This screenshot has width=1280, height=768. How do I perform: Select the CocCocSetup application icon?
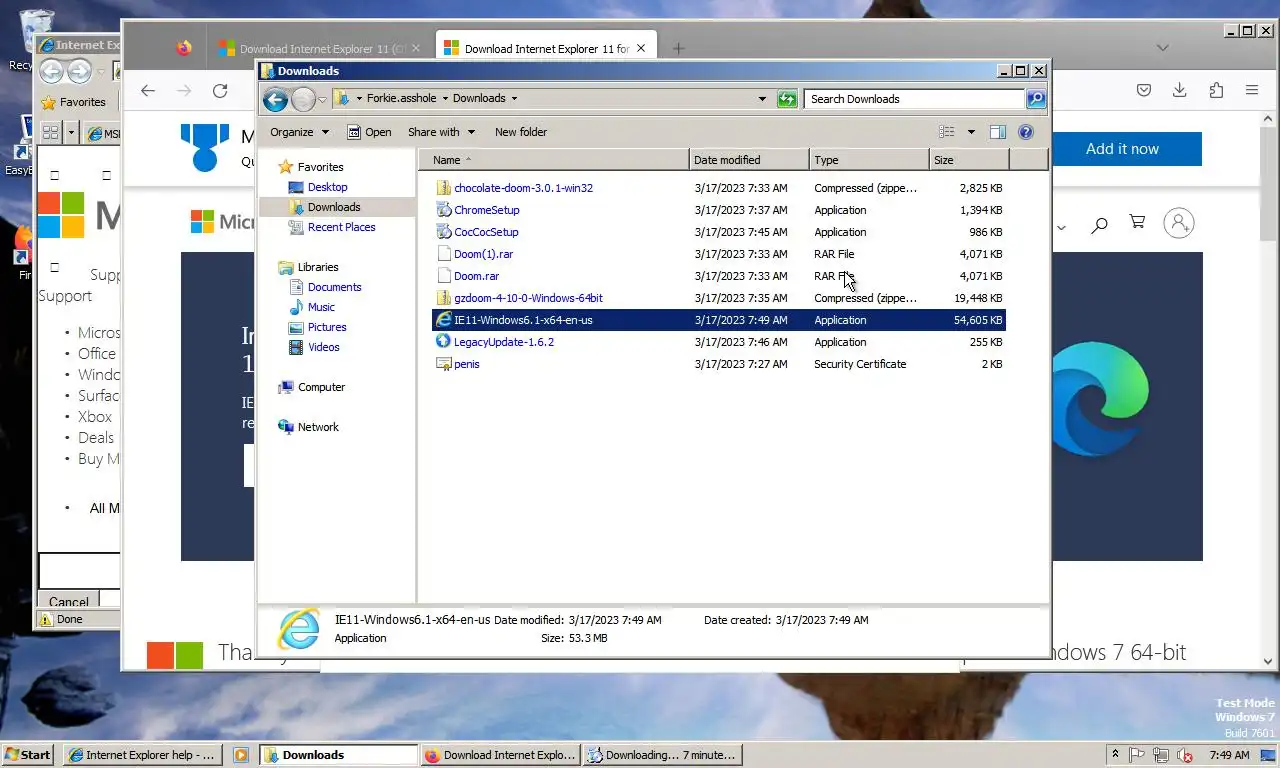click(444, 232)
